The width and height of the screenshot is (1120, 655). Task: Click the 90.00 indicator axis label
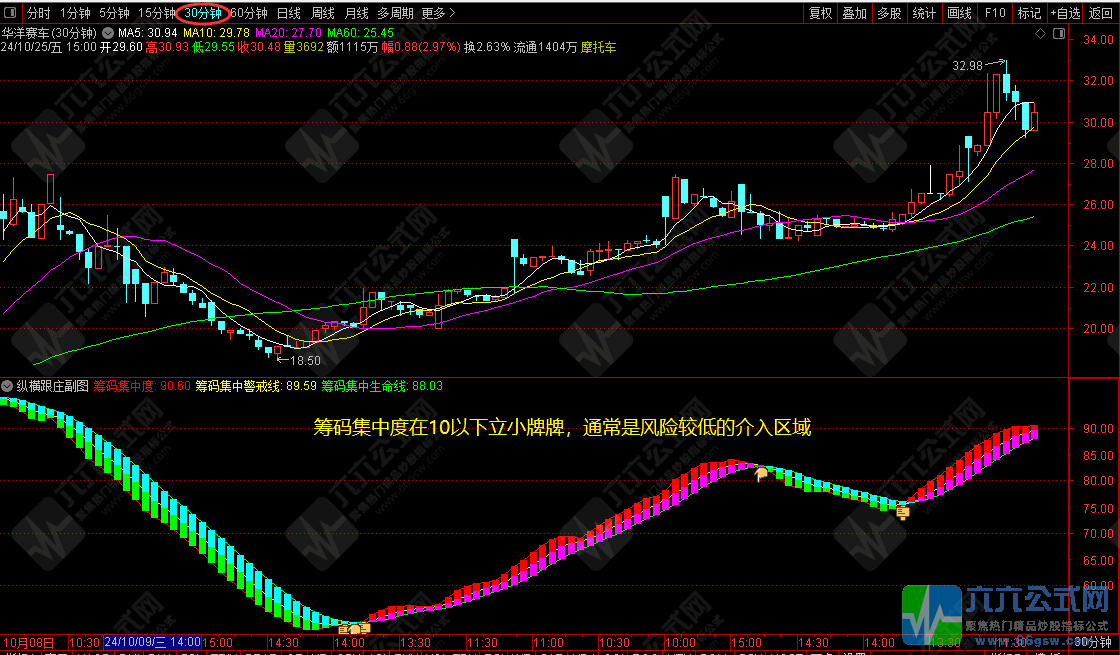coord(1098,429)
